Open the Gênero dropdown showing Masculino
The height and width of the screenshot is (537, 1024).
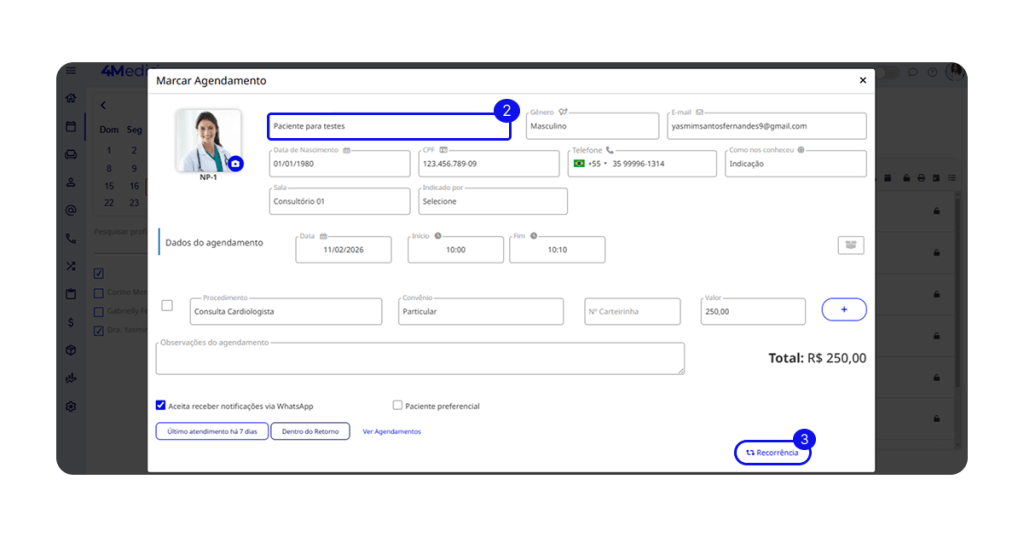coord(592,126)
